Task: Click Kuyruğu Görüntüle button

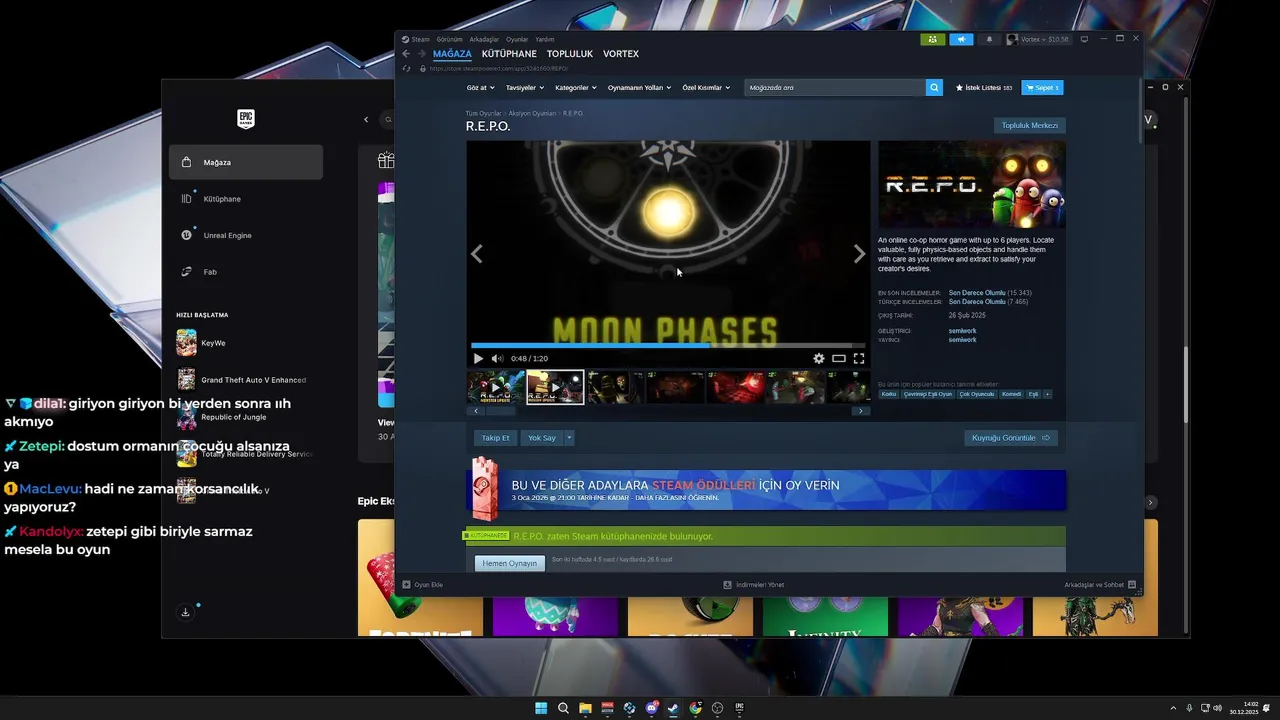Action: coord(1011,437)
